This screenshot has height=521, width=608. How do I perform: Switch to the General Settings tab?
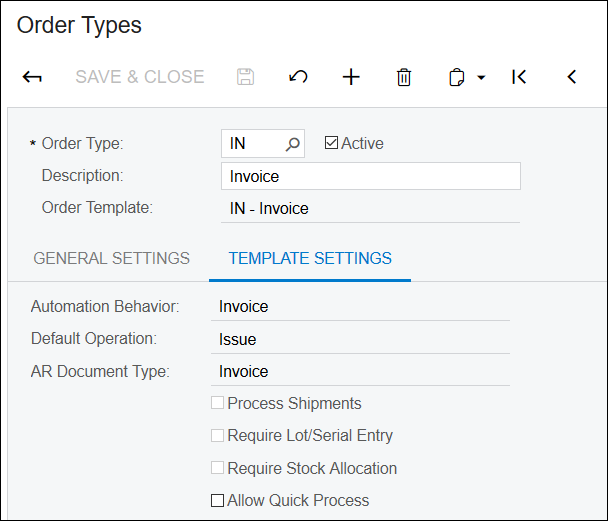click(112, 258)
